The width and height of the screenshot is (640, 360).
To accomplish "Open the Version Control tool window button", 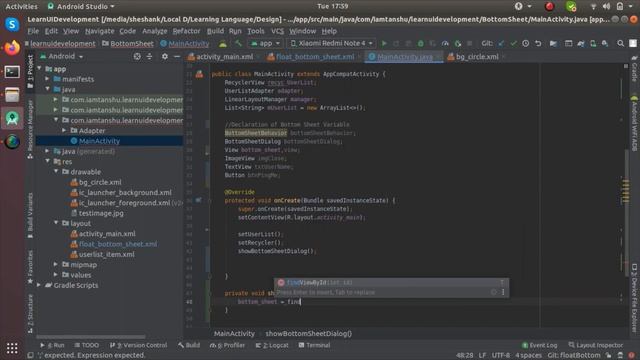I will click(139, 345).
